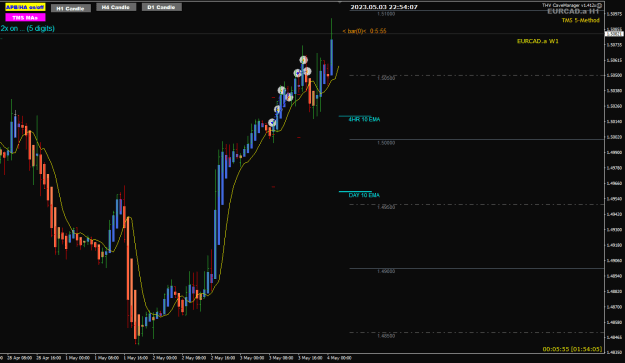Click 3 May 16:00 on the time axis
The height and width of the screenshot is (363, 625).
pos(311,358)
